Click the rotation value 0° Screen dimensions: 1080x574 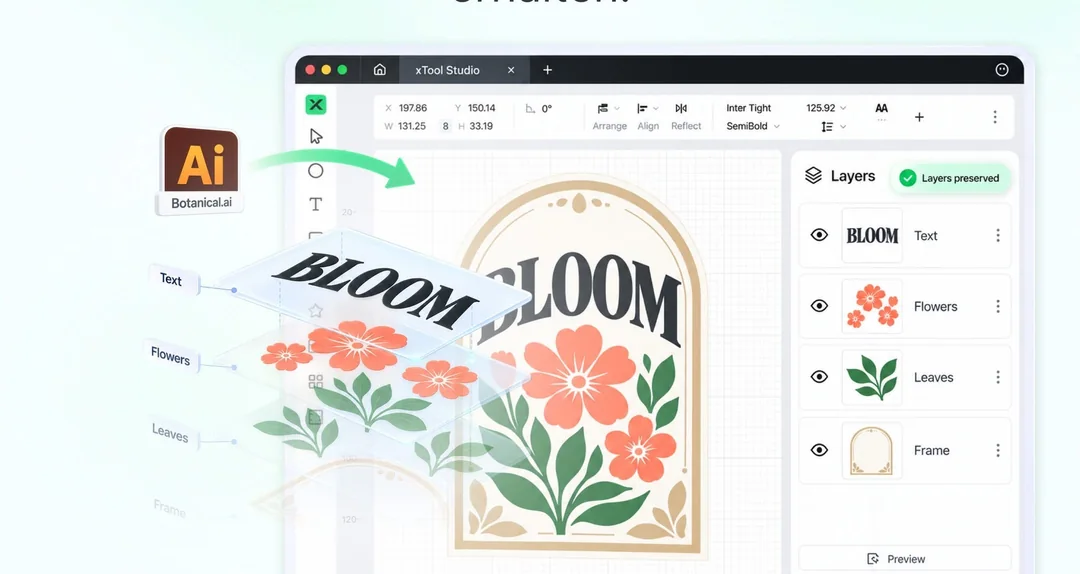(x=547, y=108)
